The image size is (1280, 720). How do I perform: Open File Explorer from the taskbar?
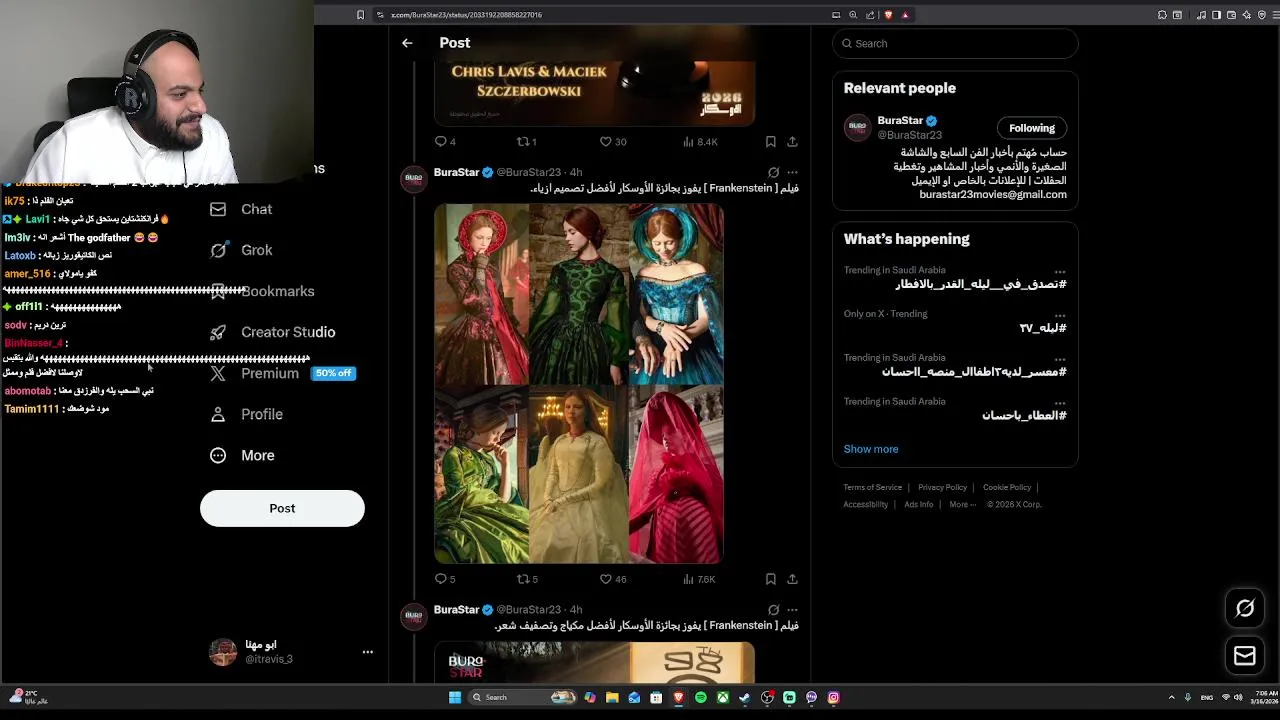(x=612, y=697)
